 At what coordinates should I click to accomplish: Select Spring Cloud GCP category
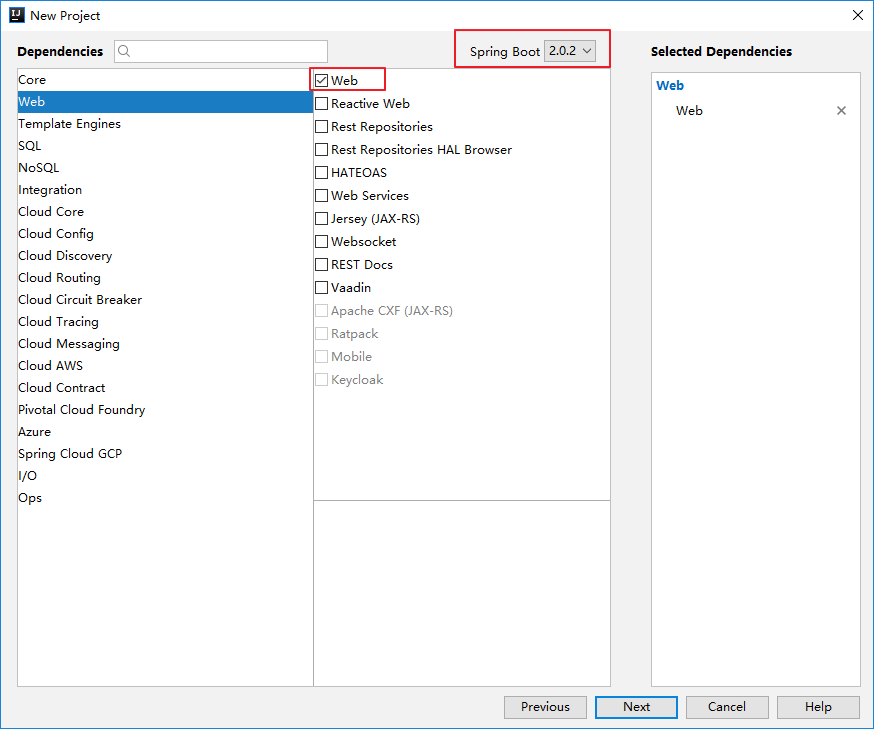(165, 454)
